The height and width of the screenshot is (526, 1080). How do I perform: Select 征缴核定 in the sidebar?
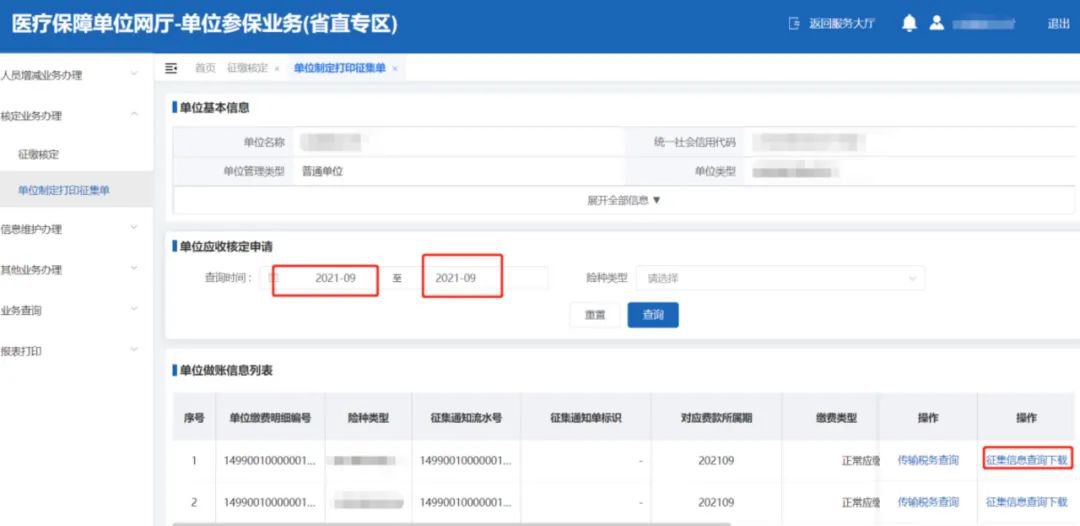click(39, 154)
